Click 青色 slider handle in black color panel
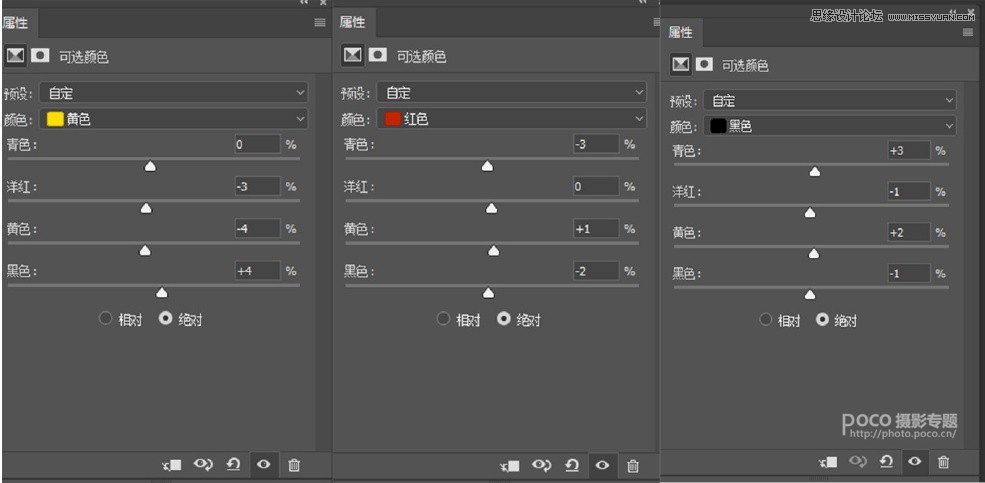 815,171
